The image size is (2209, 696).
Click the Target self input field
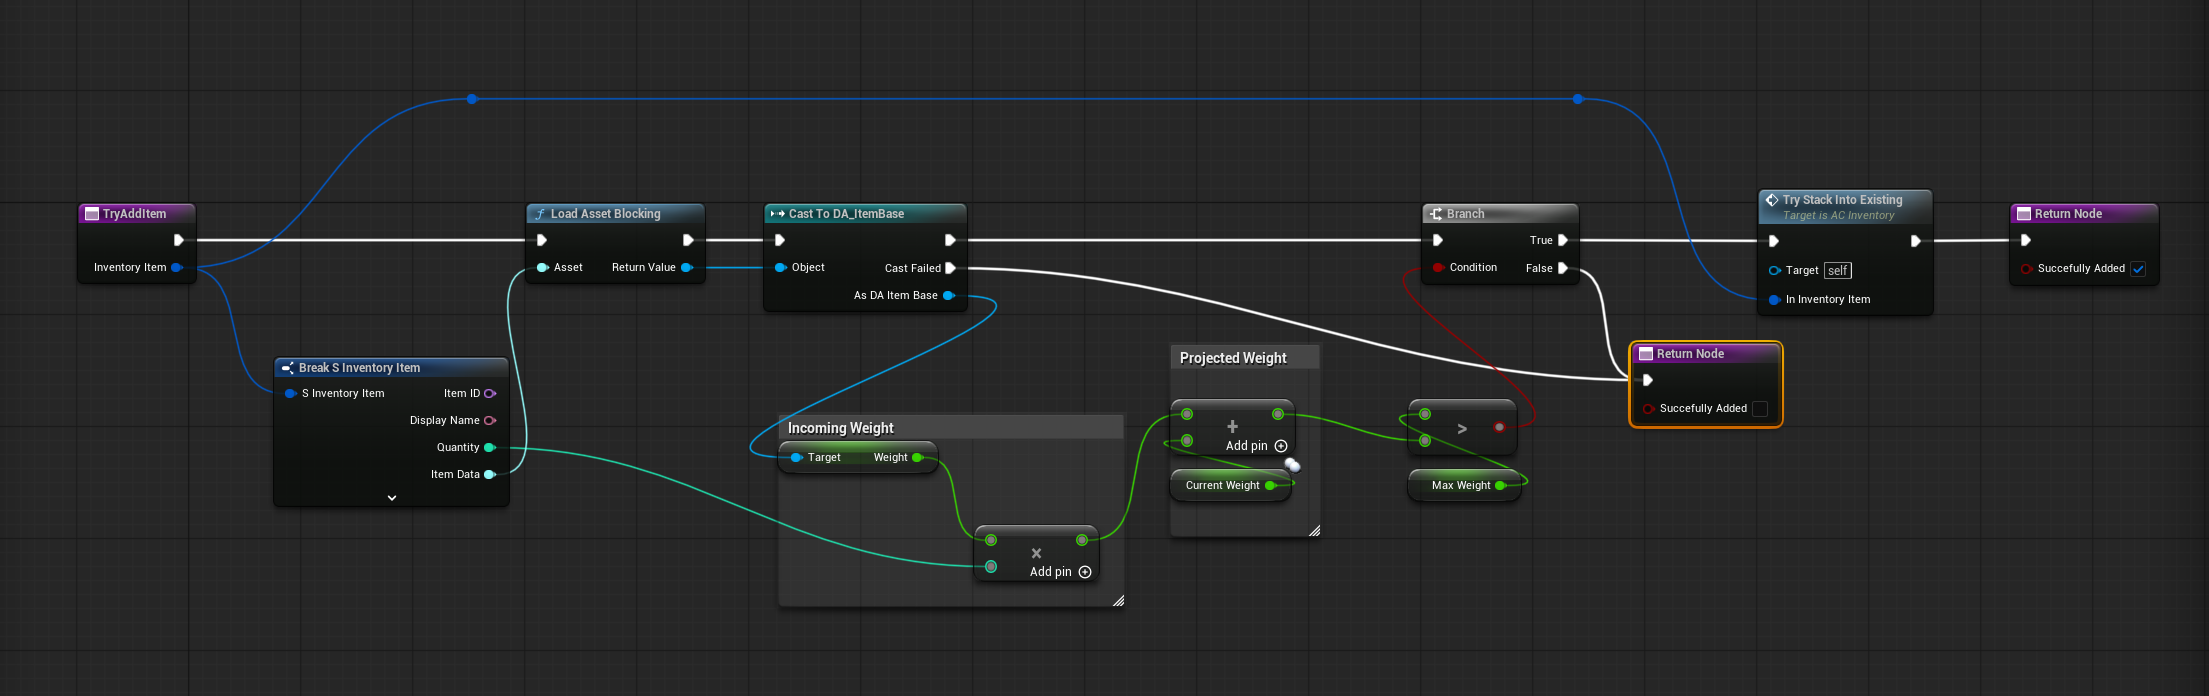point(1838,270)
